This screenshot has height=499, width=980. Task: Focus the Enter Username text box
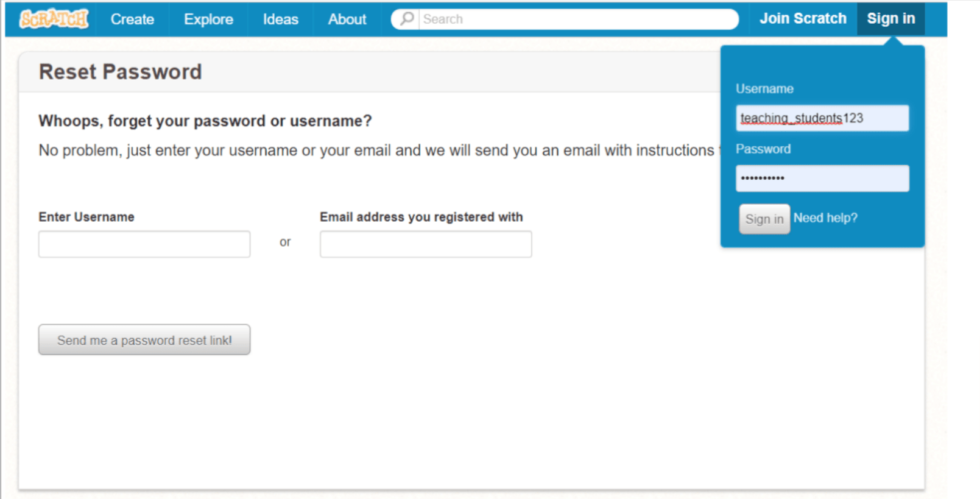pos(144,244)
